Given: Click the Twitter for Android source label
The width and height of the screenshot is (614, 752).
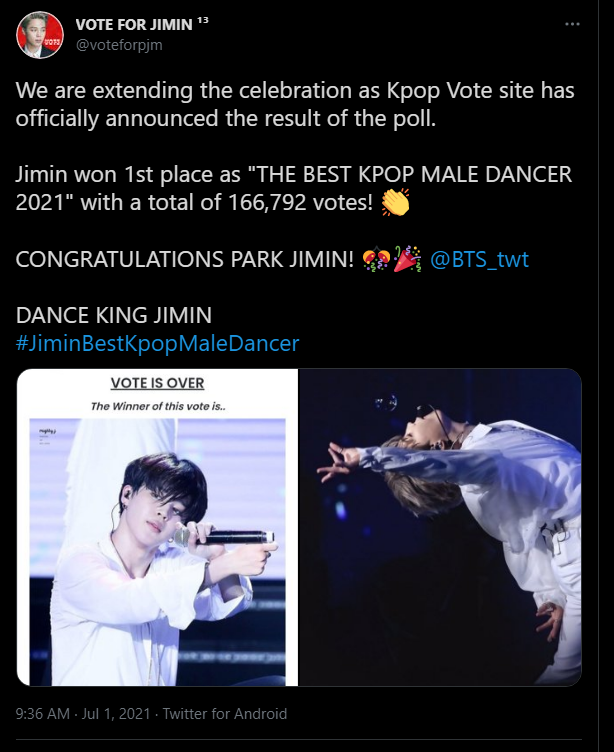Looking at the screenshot, I should pyautogui.click(x=224, y=714).
